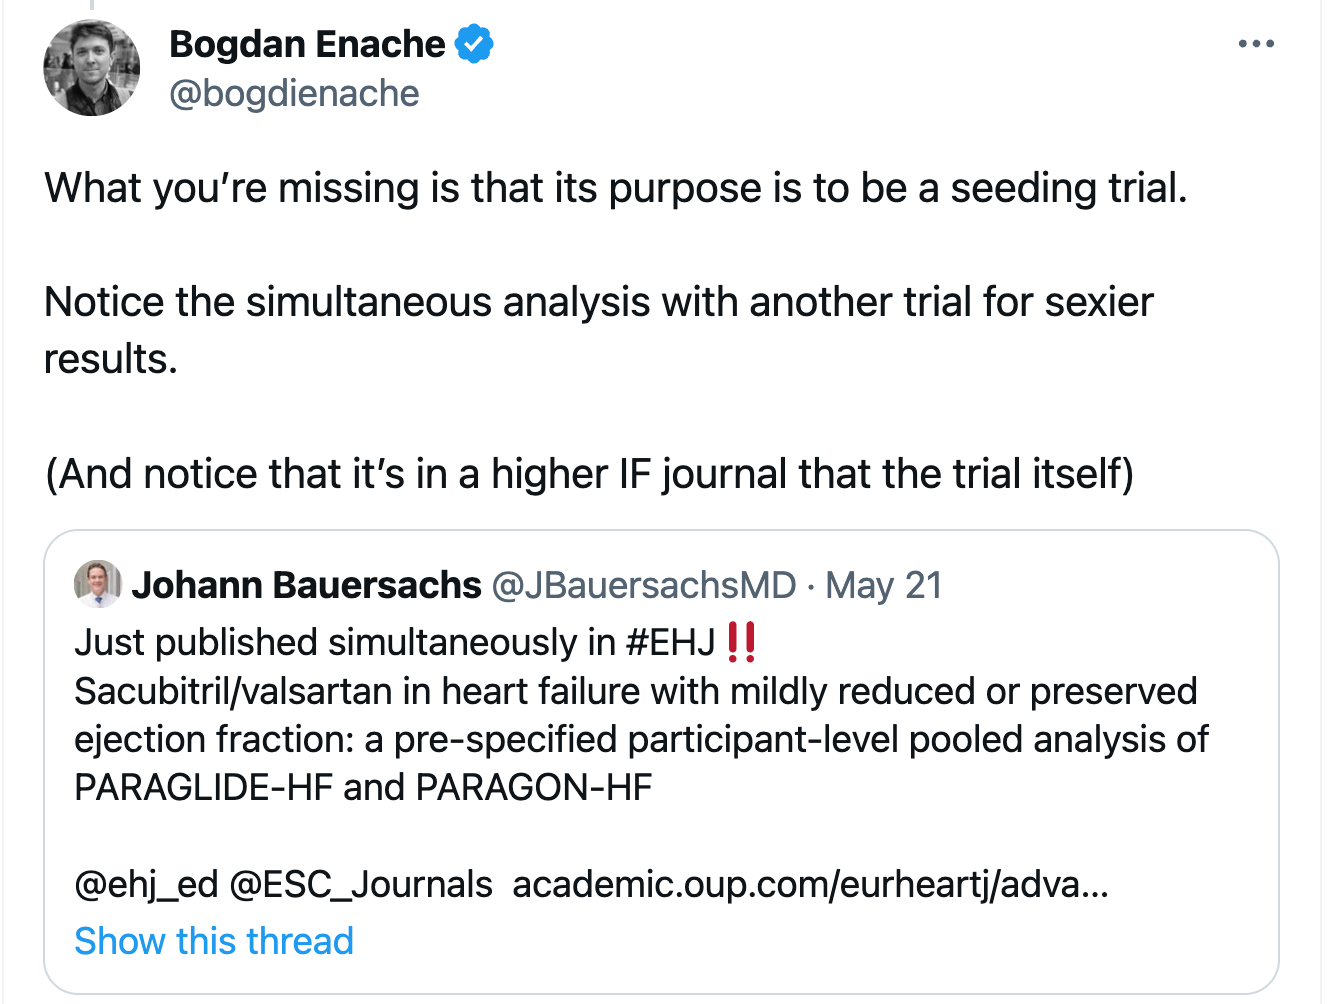Open the @JBauersachsMD profile handle
The image size is (1332, 1004).
click(x=640, y=585)
